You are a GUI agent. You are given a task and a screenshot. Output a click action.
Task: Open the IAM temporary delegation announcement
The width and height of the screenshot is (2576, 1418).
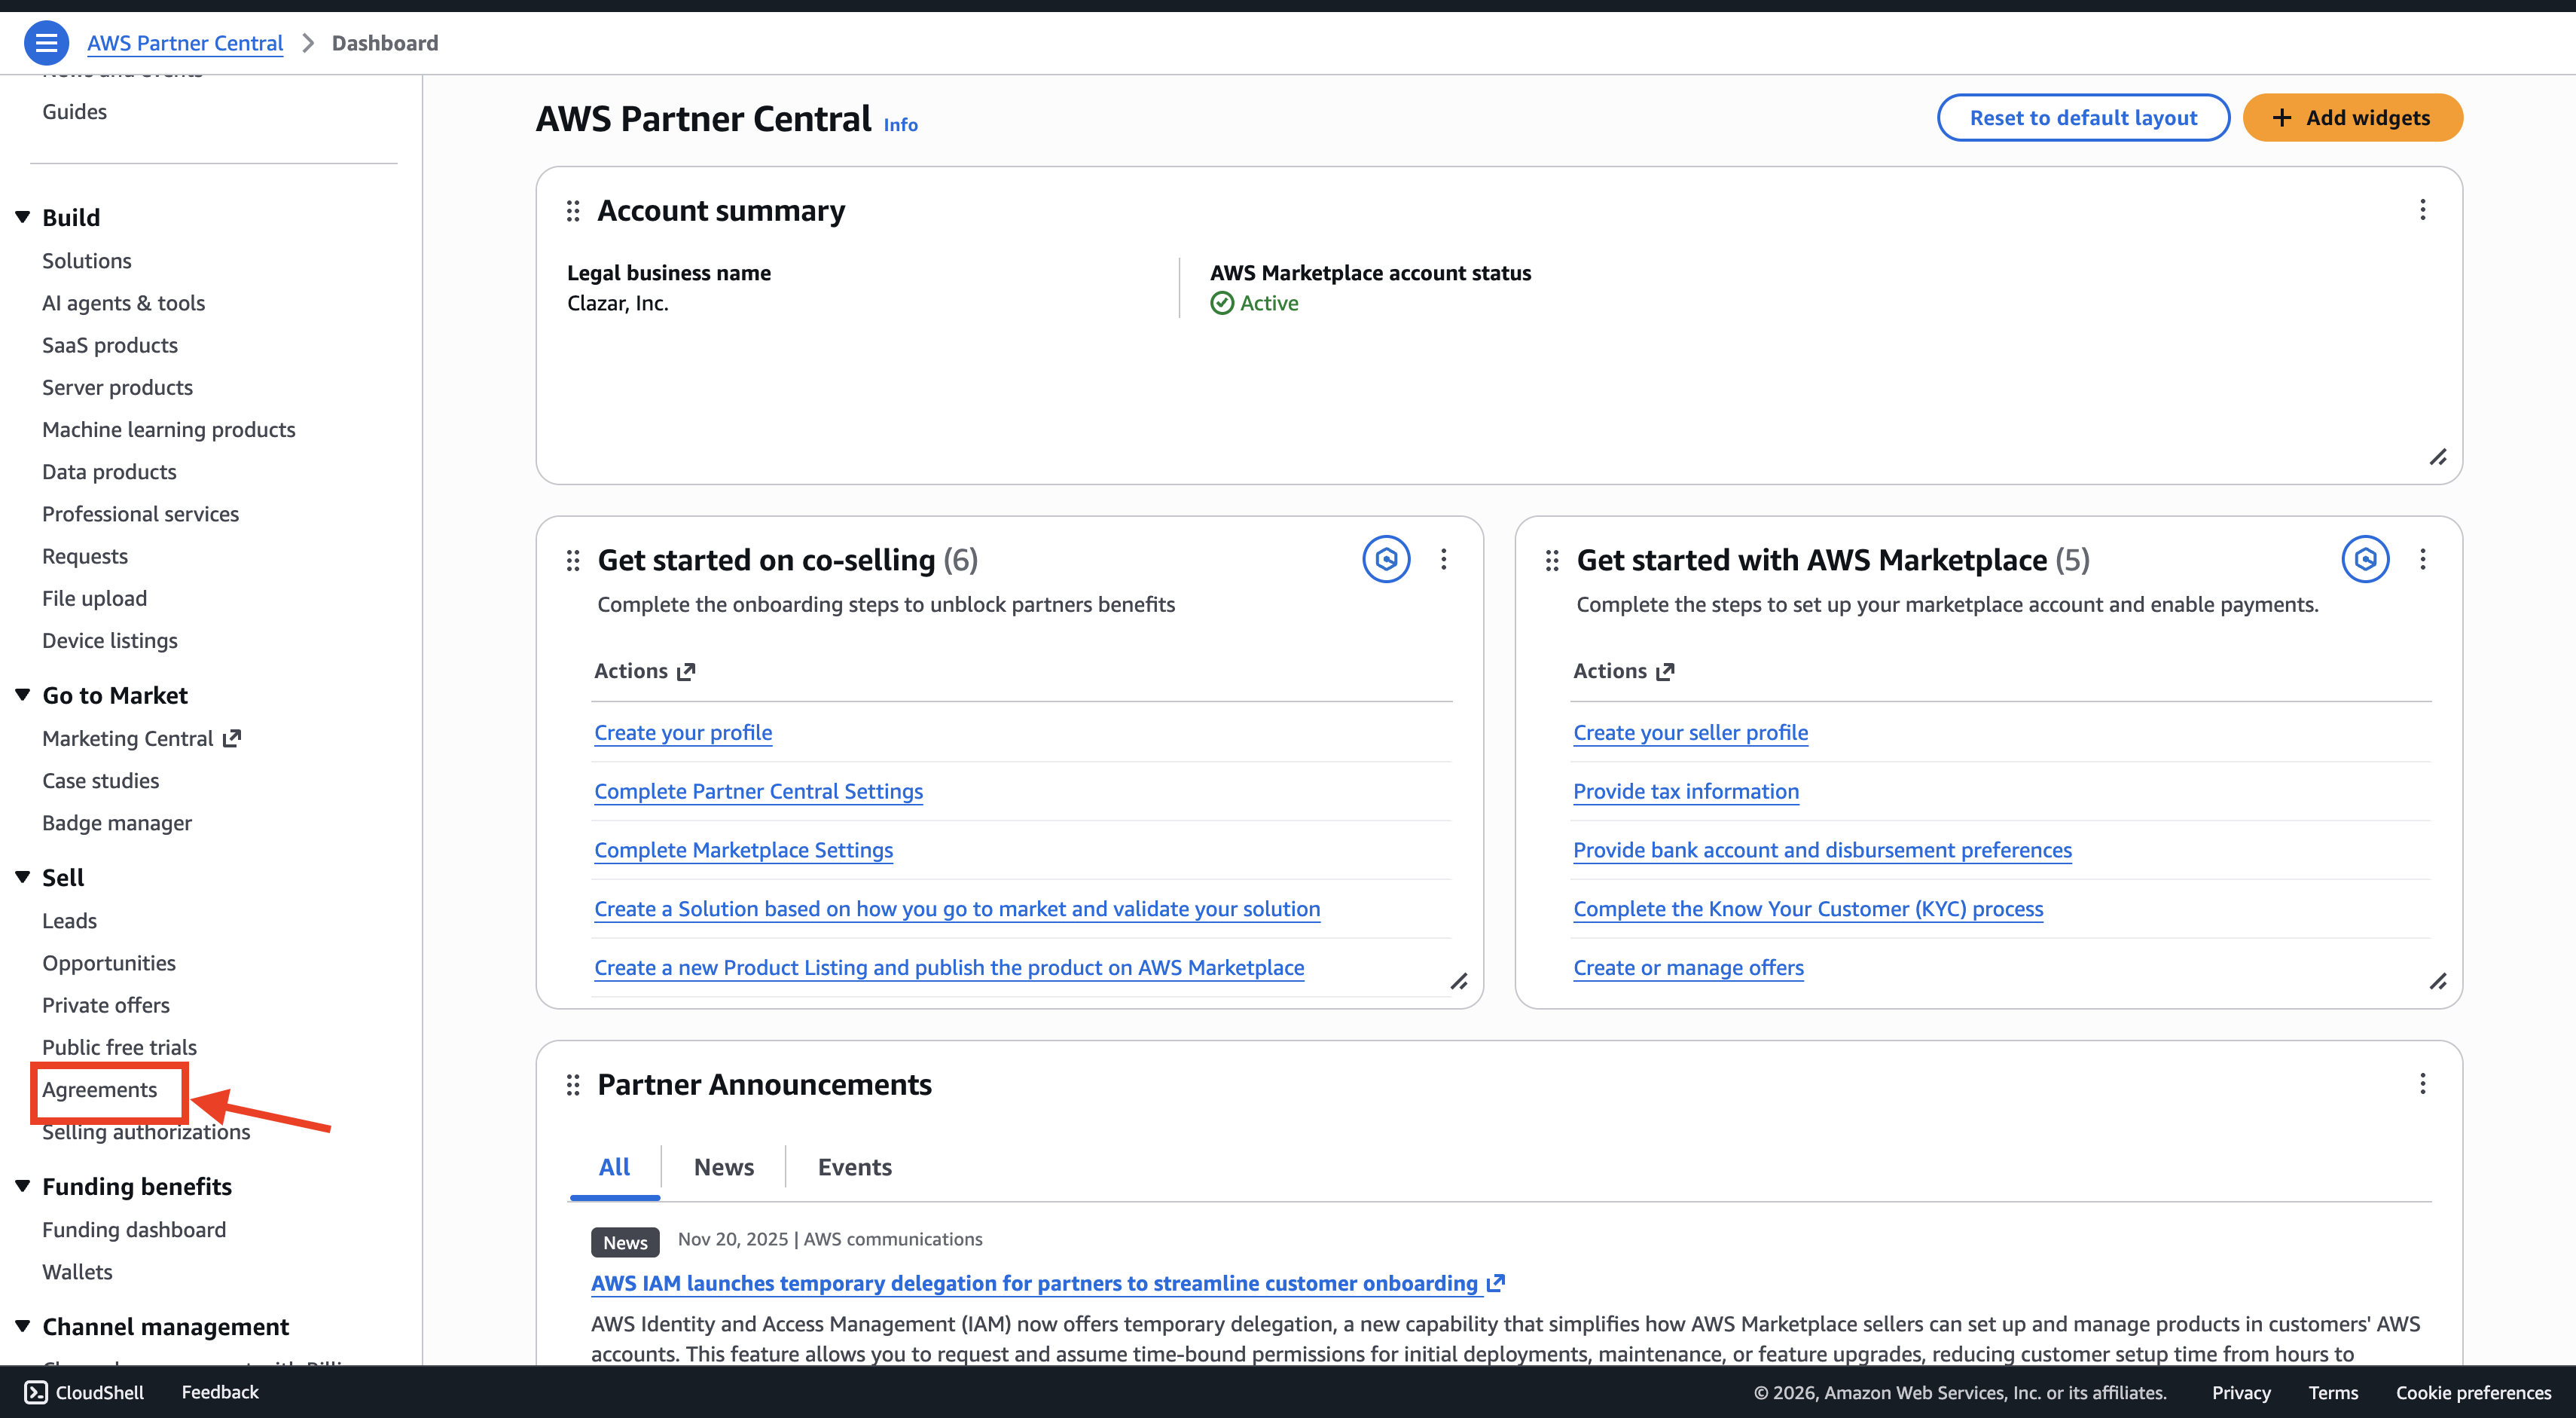point(1034,1283)
